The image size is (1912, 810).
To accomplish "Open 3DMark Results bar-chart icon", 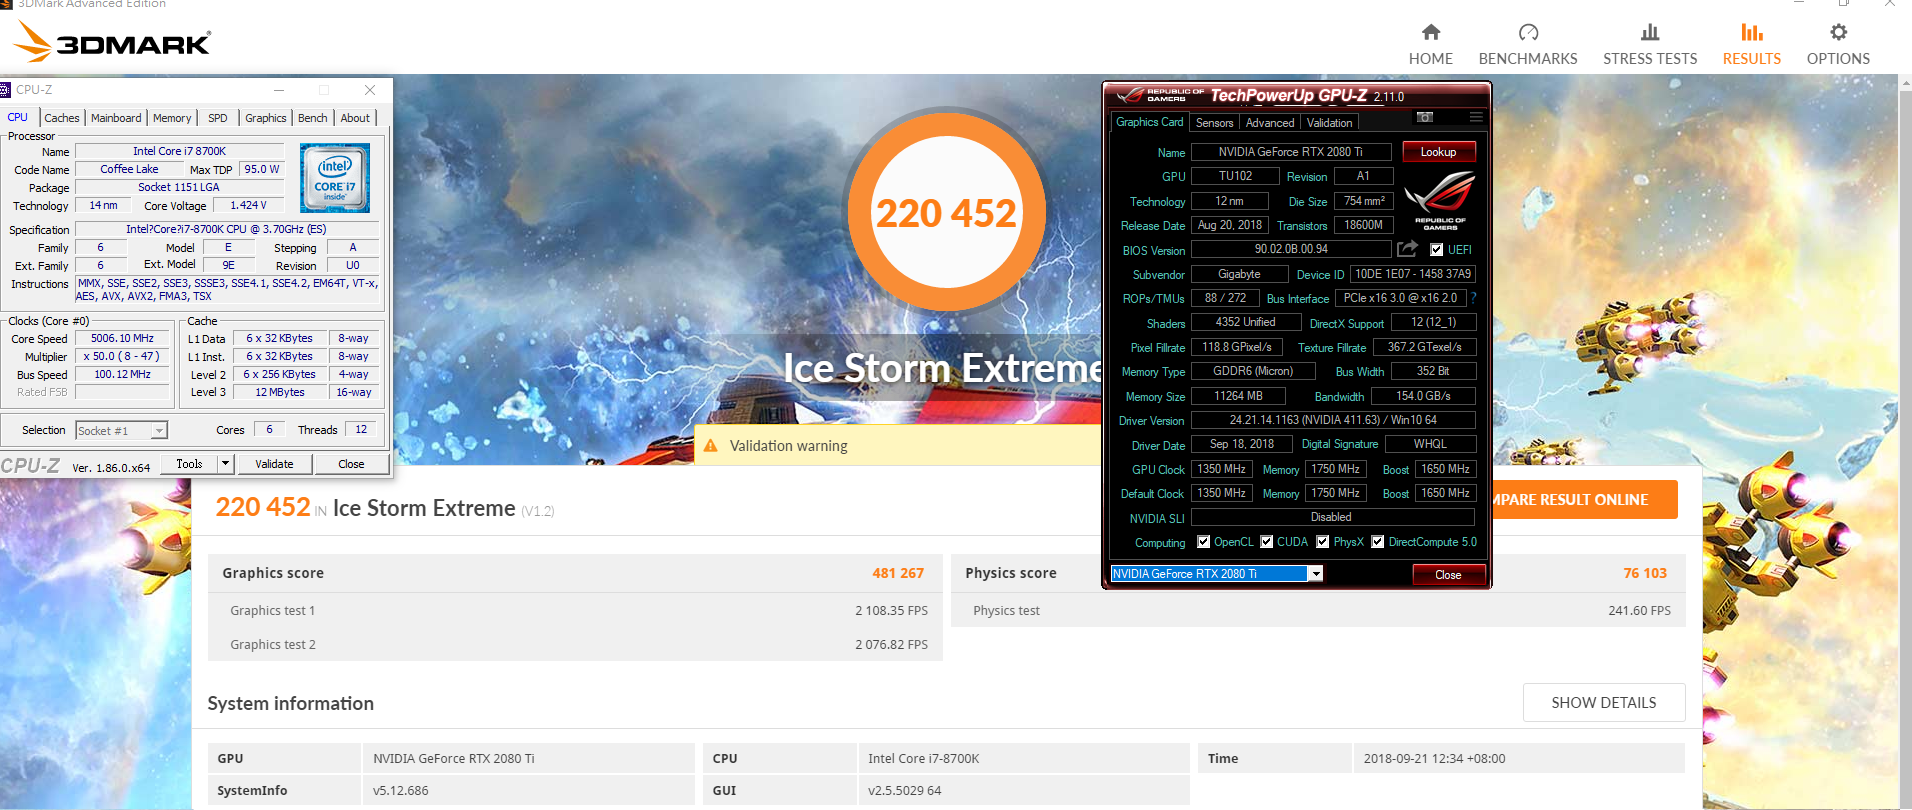I will pos(1752,32).
